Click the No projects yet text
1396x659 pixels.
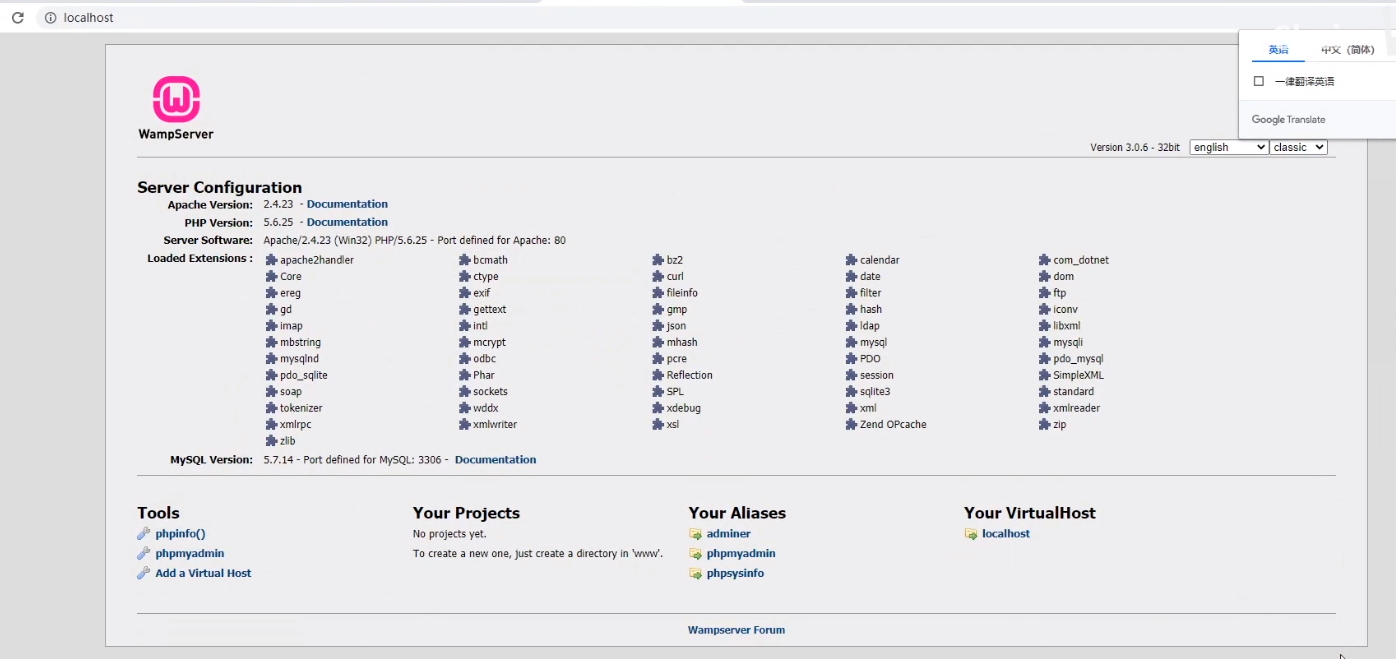click(x=449, y=534)
